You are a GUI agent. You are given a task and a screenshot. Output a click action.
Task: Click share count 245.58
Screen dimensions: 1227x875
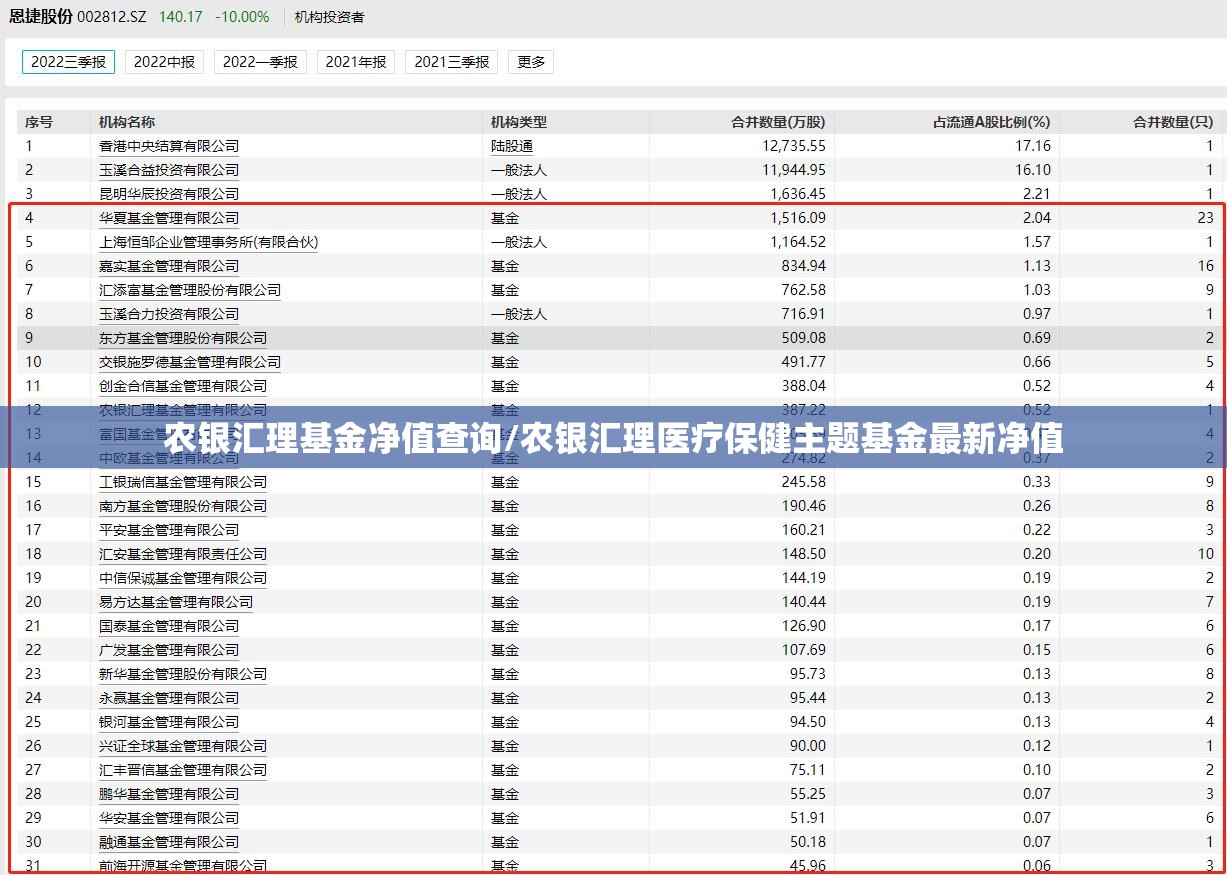point(804,482)
